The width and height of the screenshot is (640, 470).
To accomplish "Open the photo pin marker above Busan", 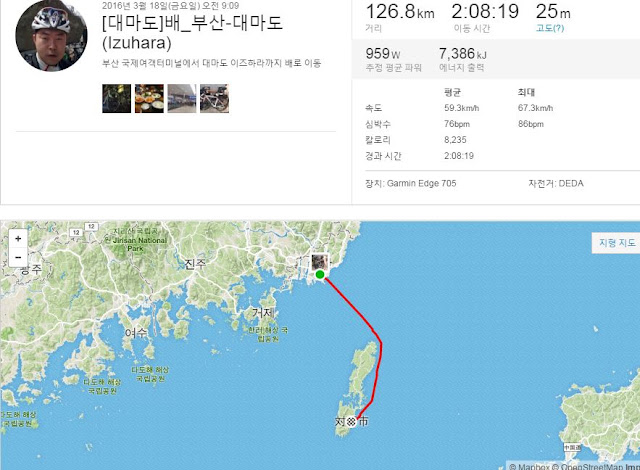I will coord(320,262).
